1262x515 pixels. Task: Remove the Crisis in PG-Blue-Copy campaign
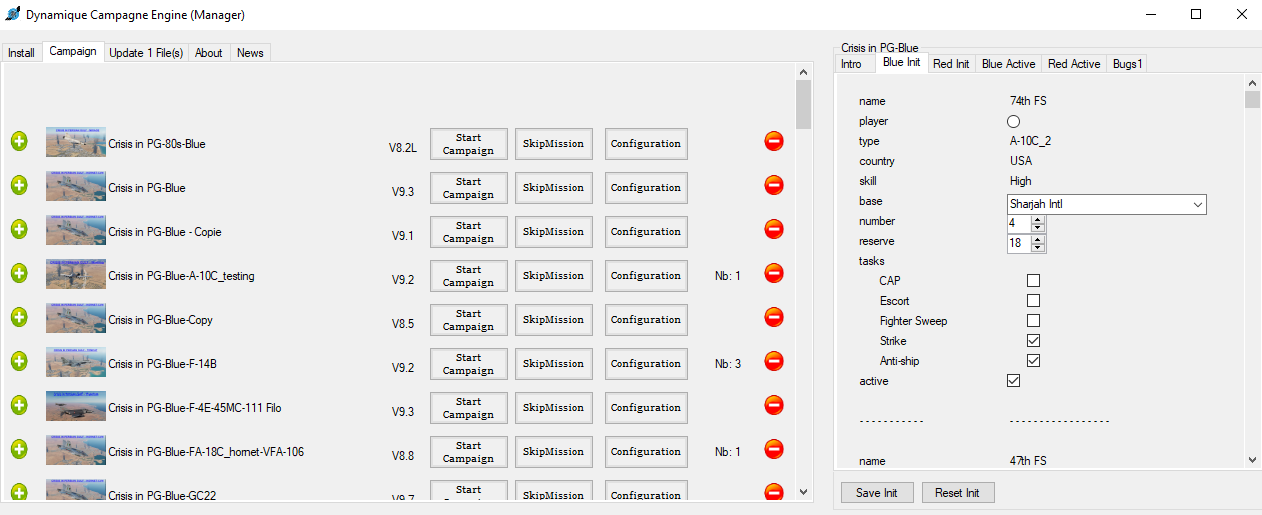point(773,317)
